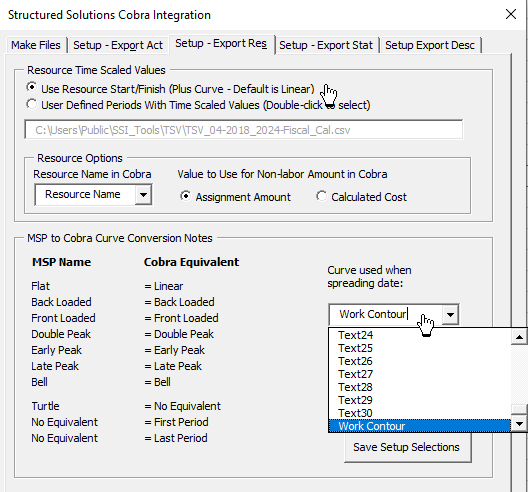Click the list scrollbar up arrow

[519, 337]
